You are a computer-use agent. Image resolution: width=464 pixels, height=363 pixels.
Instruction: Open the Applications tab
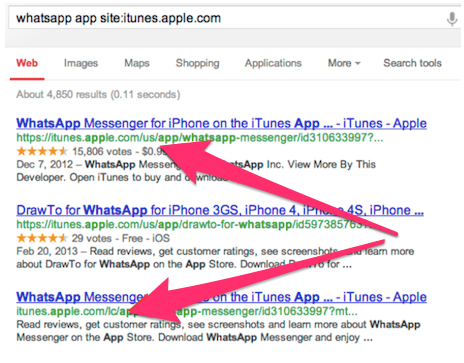coord(273,63)
